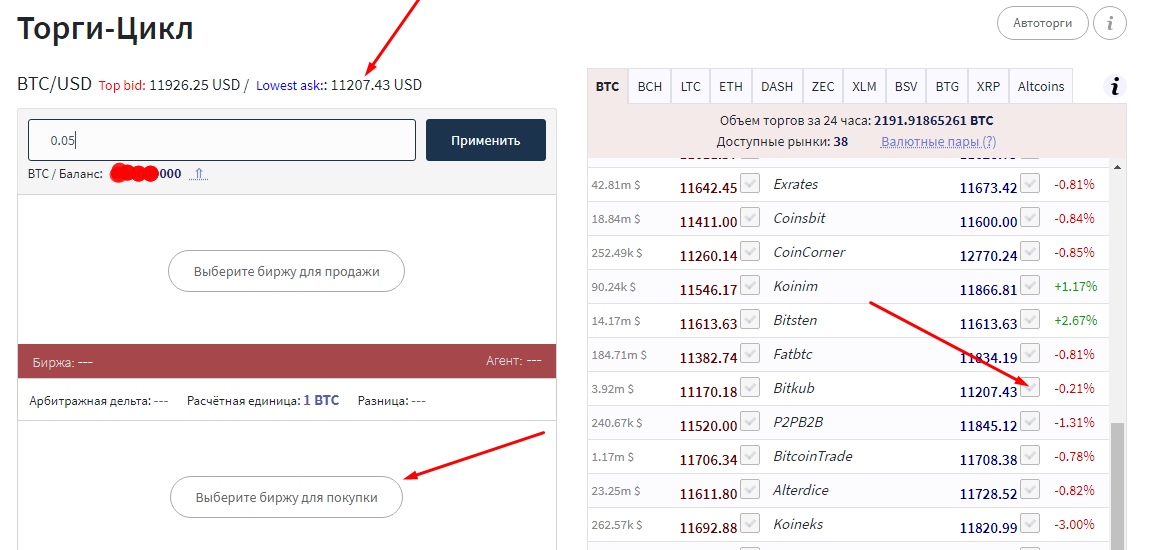The height and width of the screenshot is (550, 1161).
Task: Switch to the Altcoins tab
Action: (x=1040, y=87)
